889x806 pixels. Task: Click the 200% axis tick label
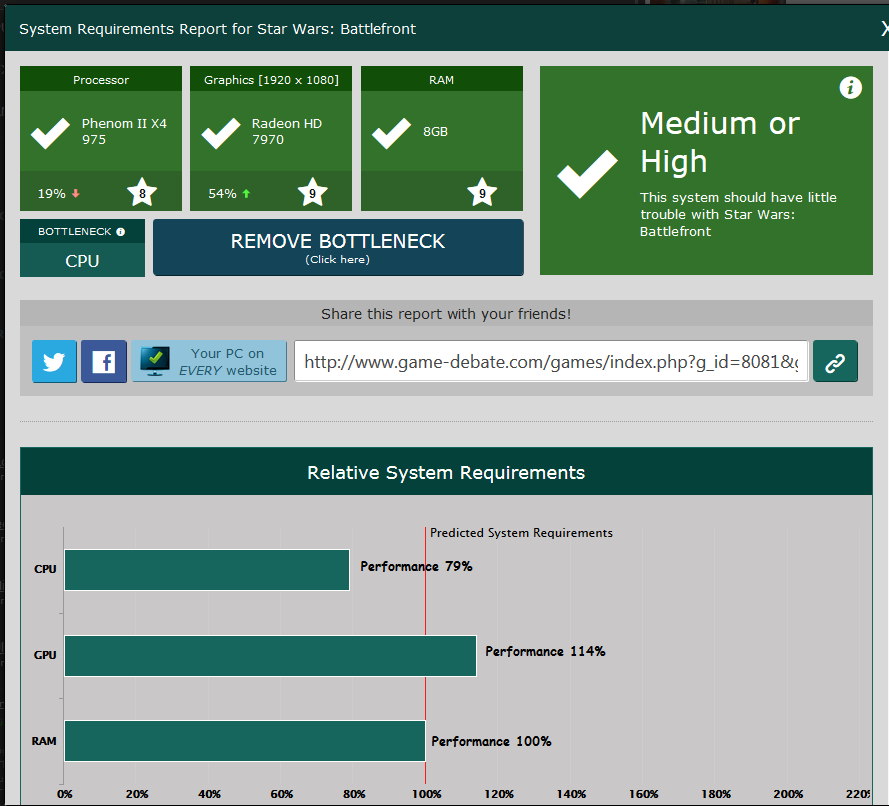coord(788,794)
